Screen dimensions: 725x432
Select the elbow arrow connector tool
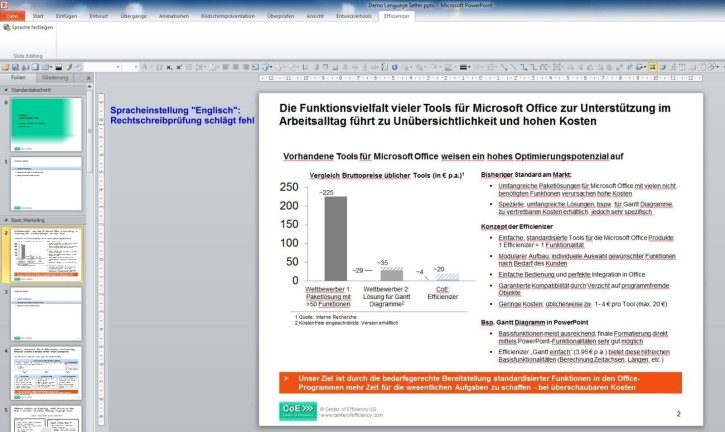(523, 67)
